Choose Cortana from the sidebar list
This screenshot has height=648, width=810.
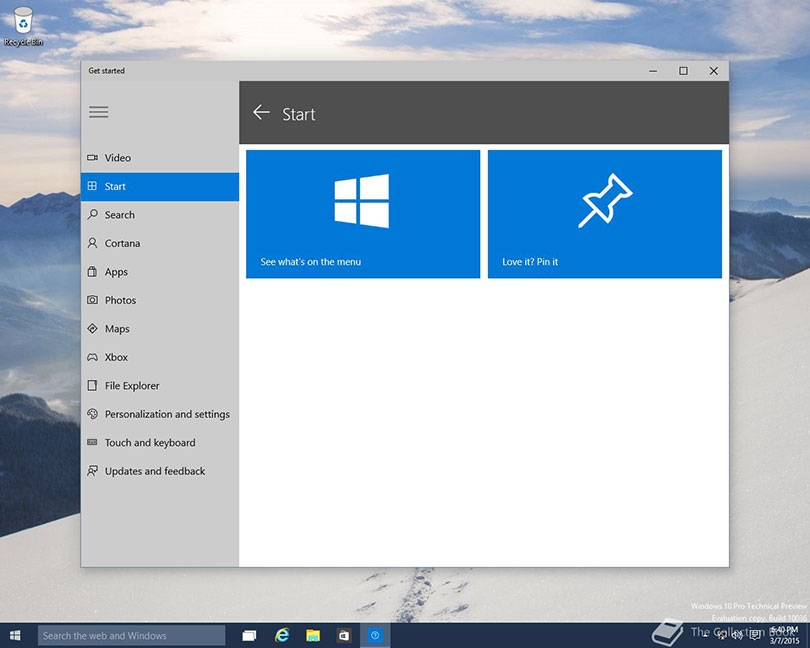point(160,243)
